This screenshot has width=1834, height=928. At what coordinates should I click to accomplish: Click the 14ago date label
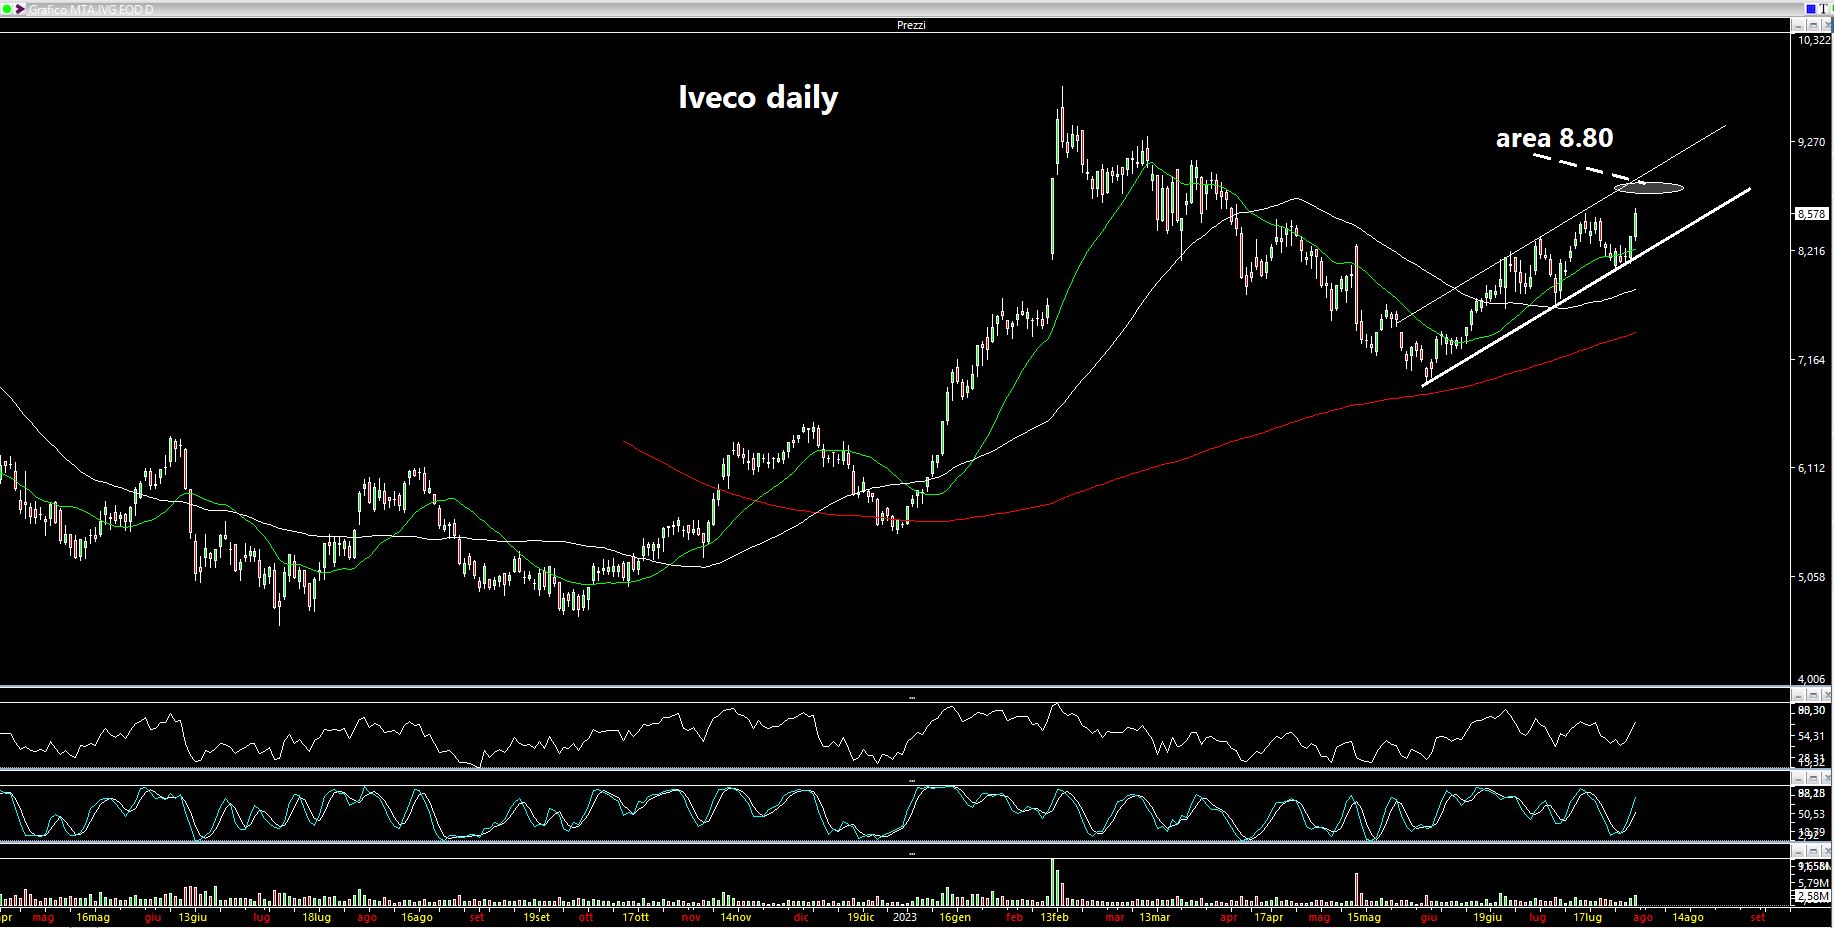pos(1688,917)
